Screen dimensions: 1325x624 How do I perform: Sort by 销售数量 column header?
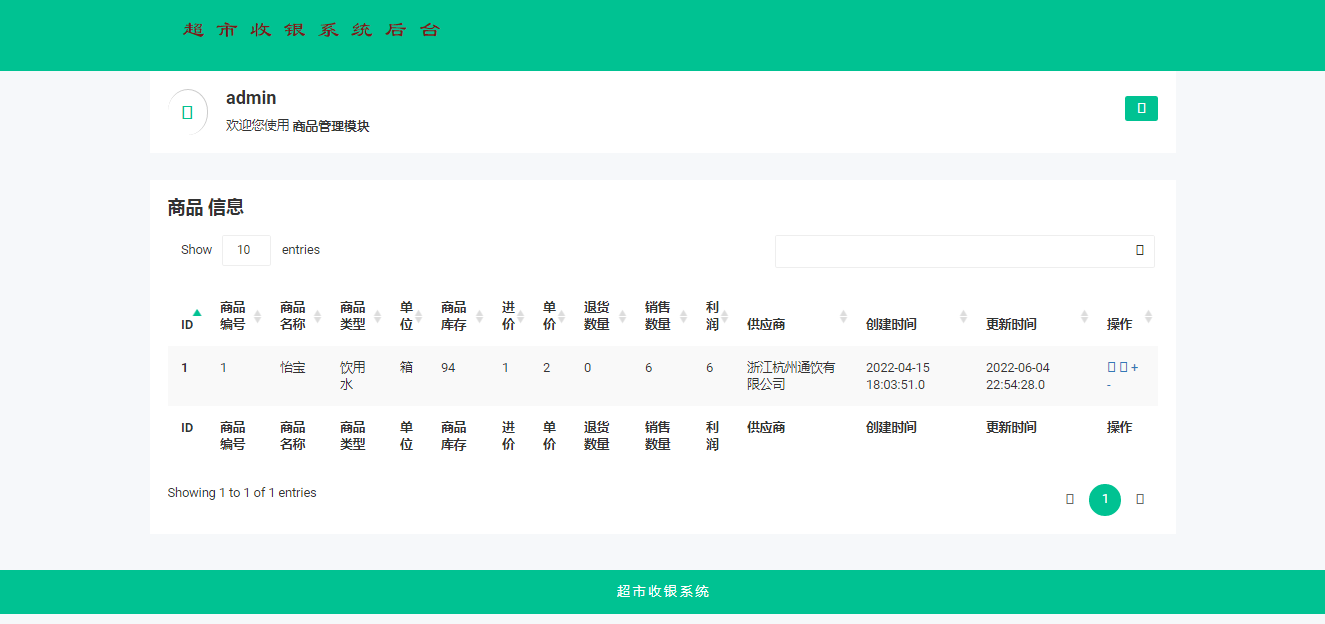[658, 316]
